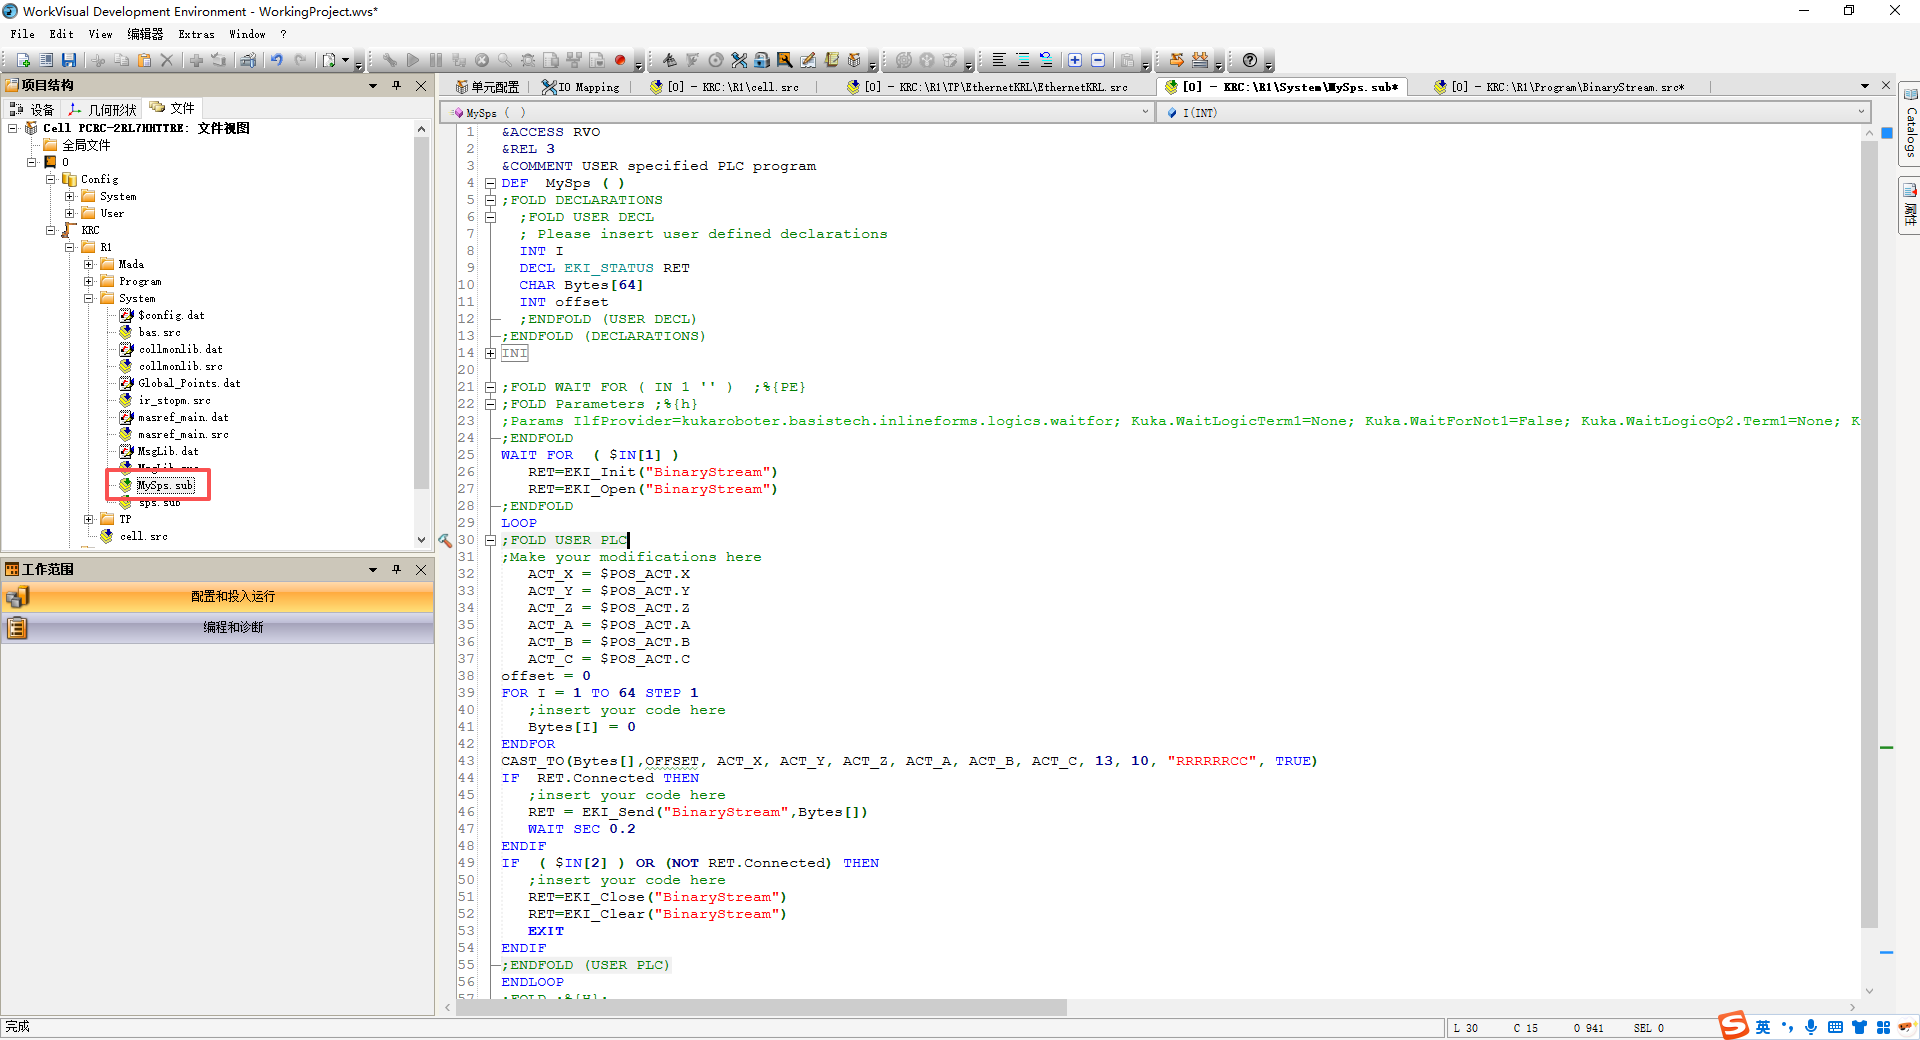
Task: Click the orange arrow transfer icon
Action: pyautogui.click(x=1177, y=61)
